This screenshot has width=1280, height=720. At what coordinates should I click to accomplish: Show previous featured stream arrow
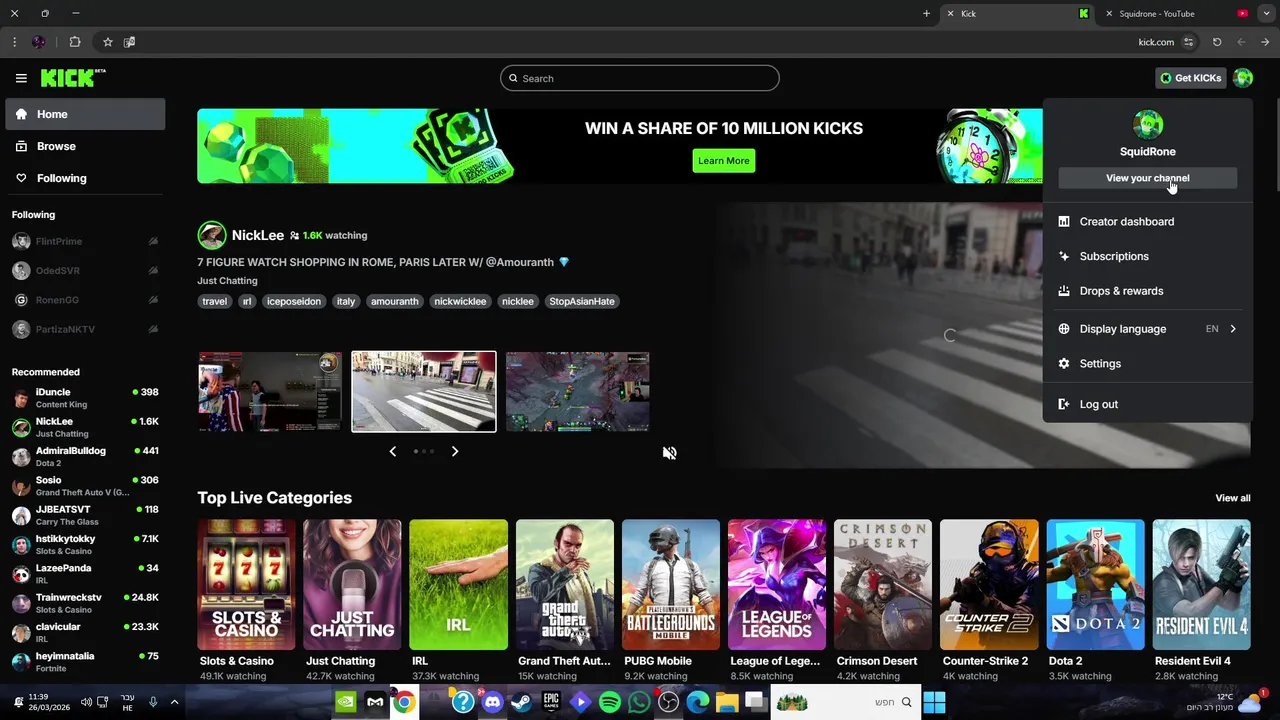pos(392,451)
